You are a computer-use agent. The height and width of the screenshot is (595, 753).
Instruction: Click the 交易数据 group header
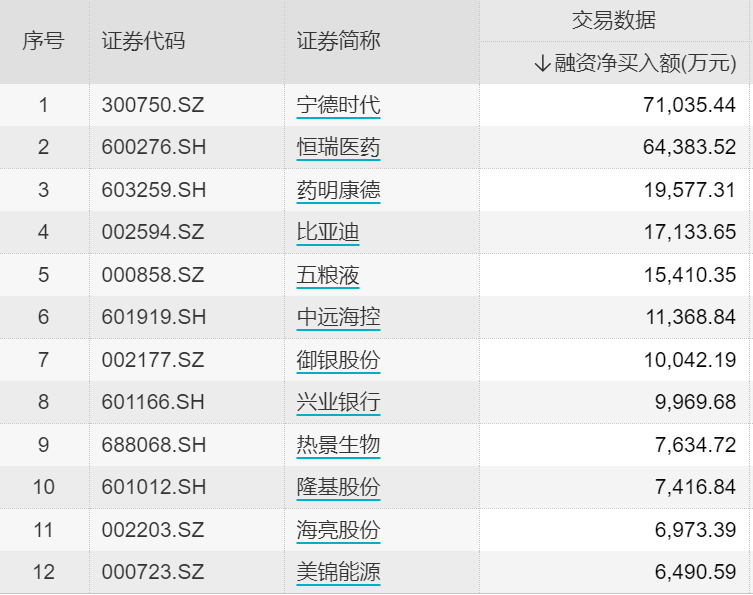pos(614,21)
